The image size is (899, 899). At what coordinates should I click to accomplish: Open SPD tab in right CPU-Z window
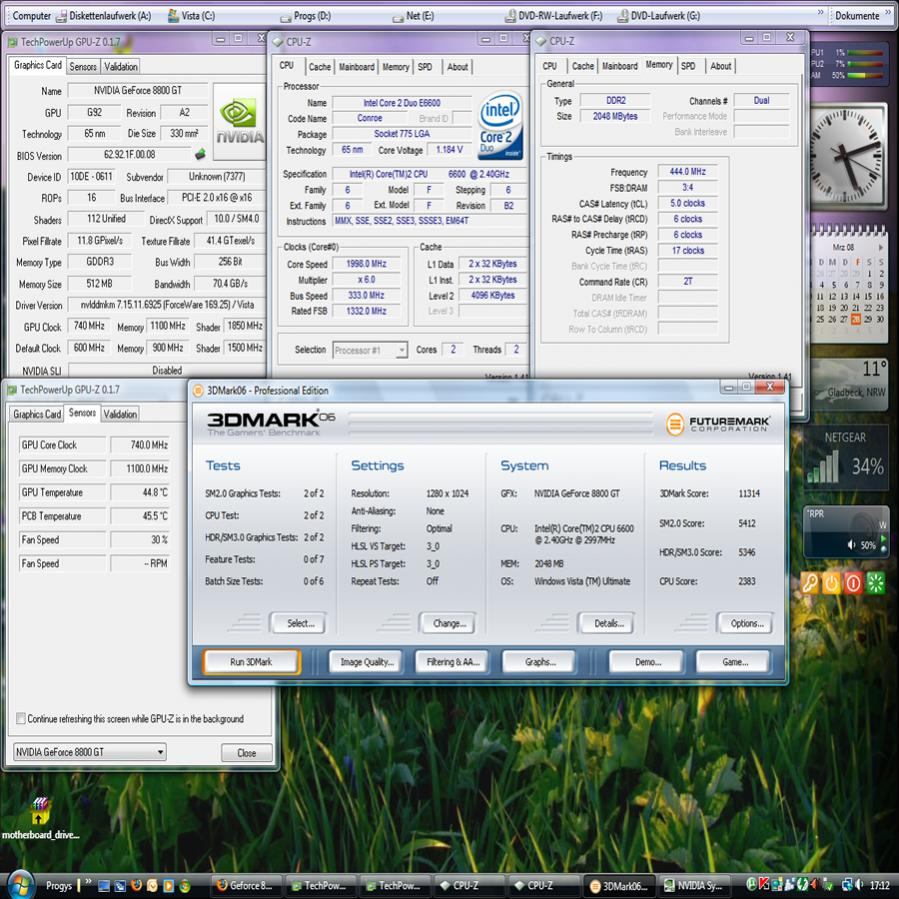point(688,66)
